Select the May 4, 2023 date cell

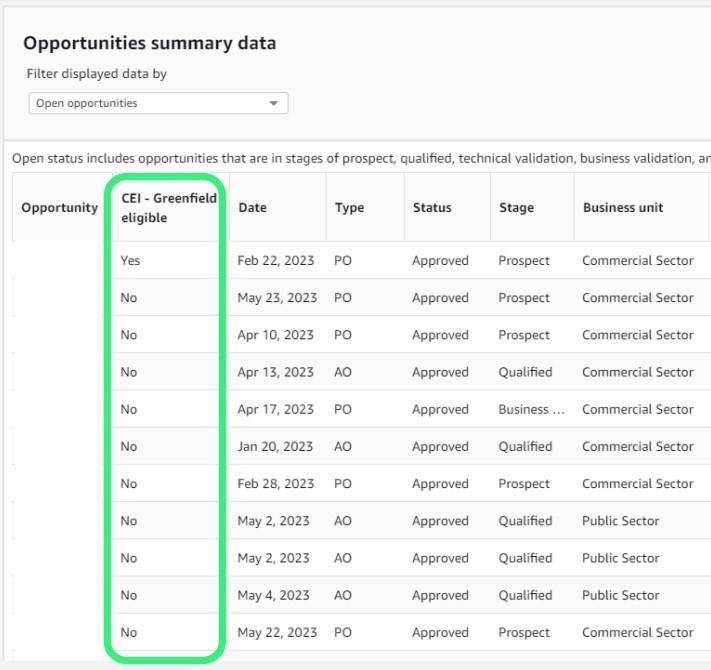(x=273, y=595)
